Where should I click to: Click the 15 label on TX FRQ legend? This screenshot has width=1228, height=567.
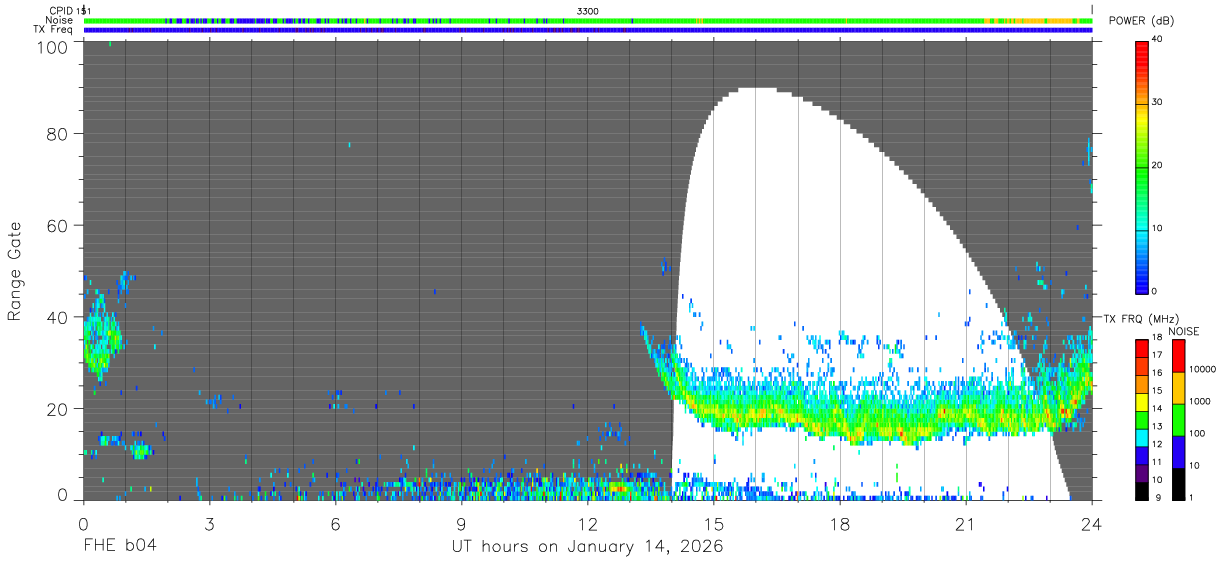1155,391
